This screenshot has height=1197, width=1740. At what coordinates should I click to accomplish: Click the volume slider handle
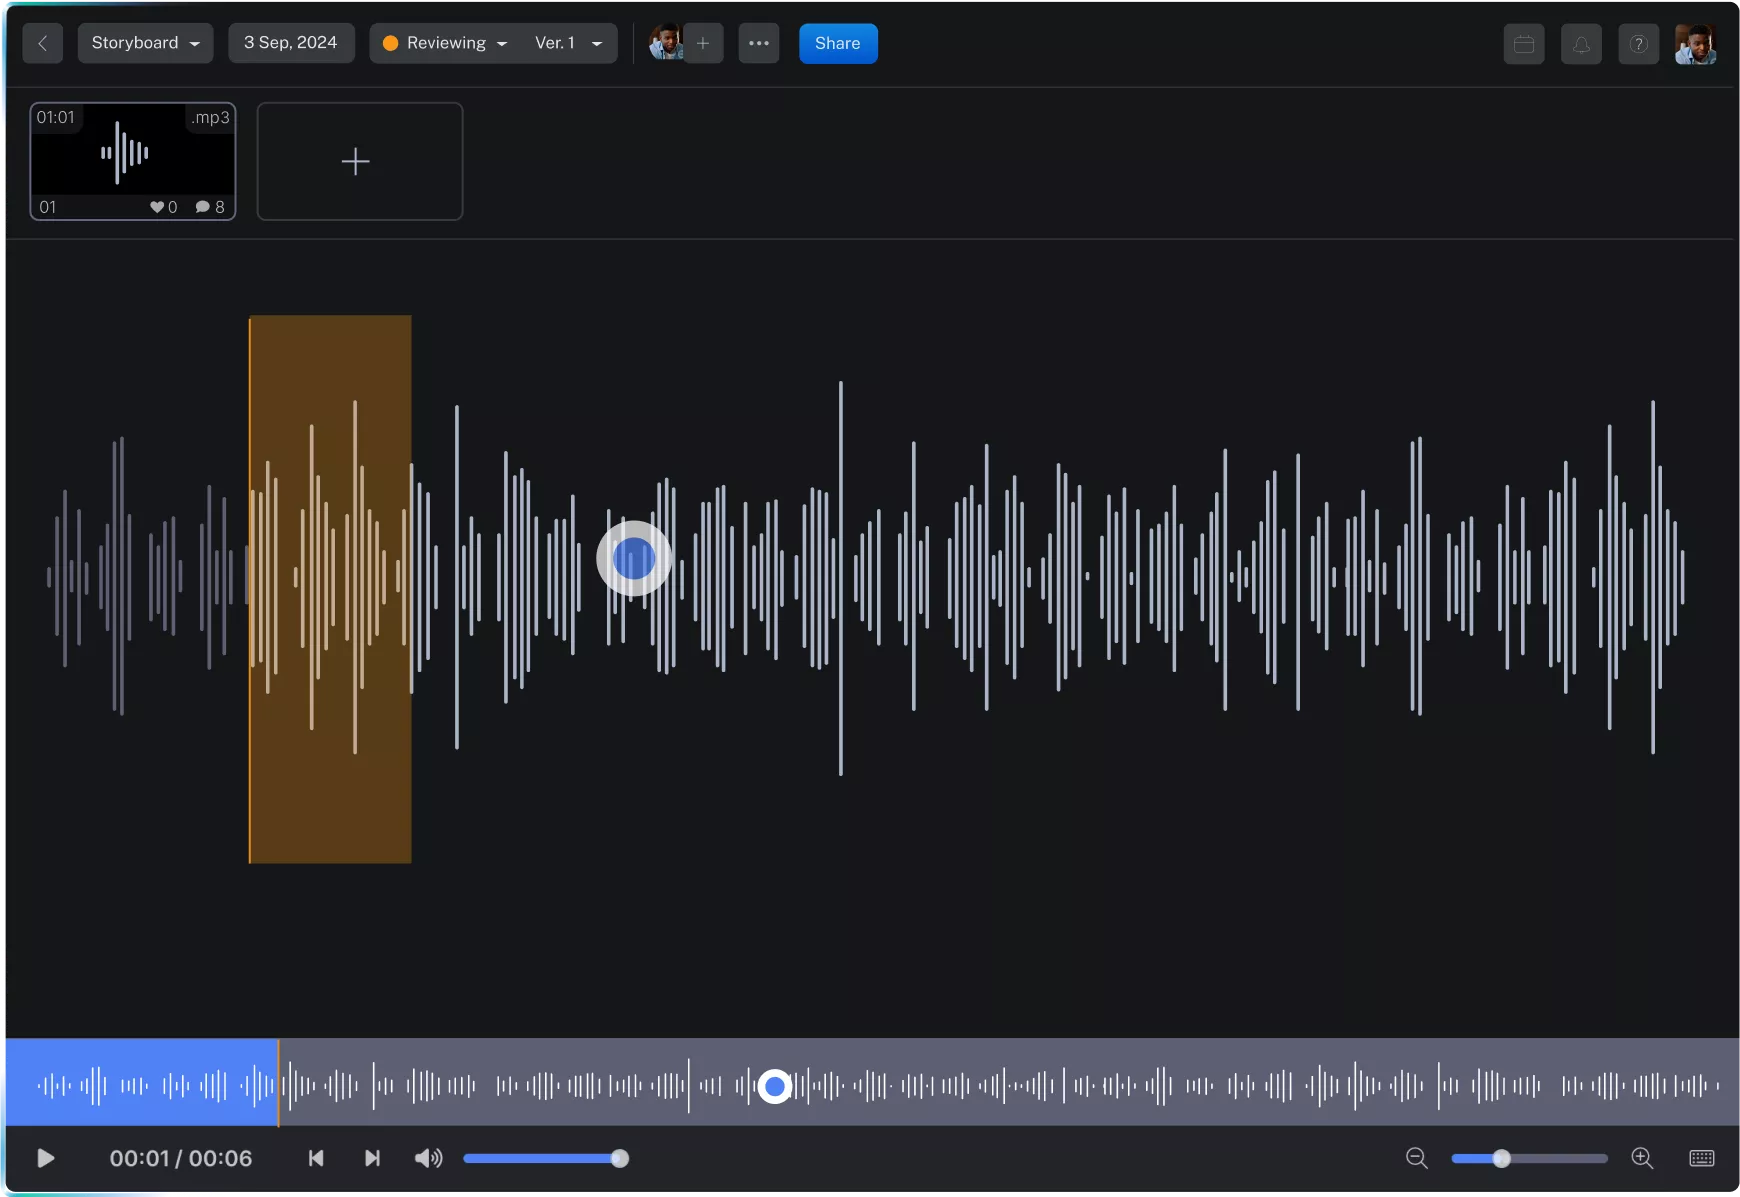620,1158
